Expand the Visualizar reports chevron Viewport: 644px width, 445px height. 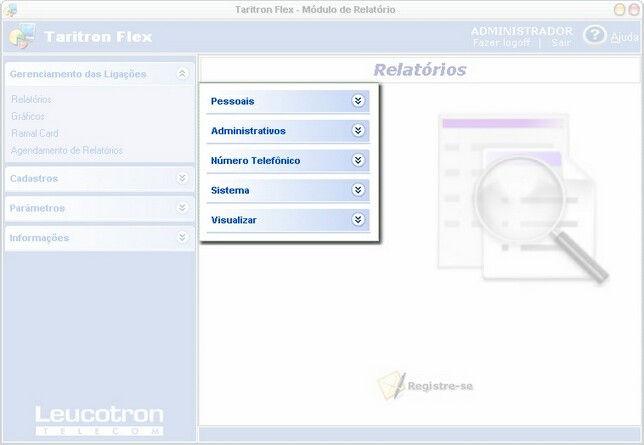[x=358, y=219]
